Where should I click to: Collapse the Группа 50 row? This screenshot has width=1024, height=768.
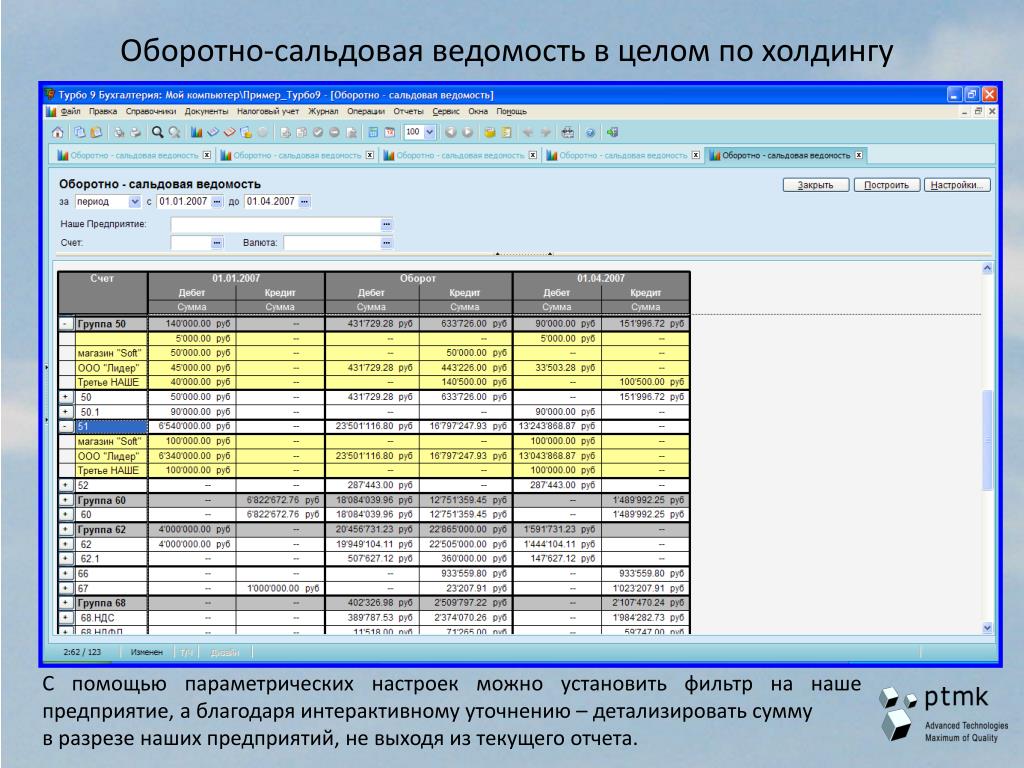(x=66, y=324)
